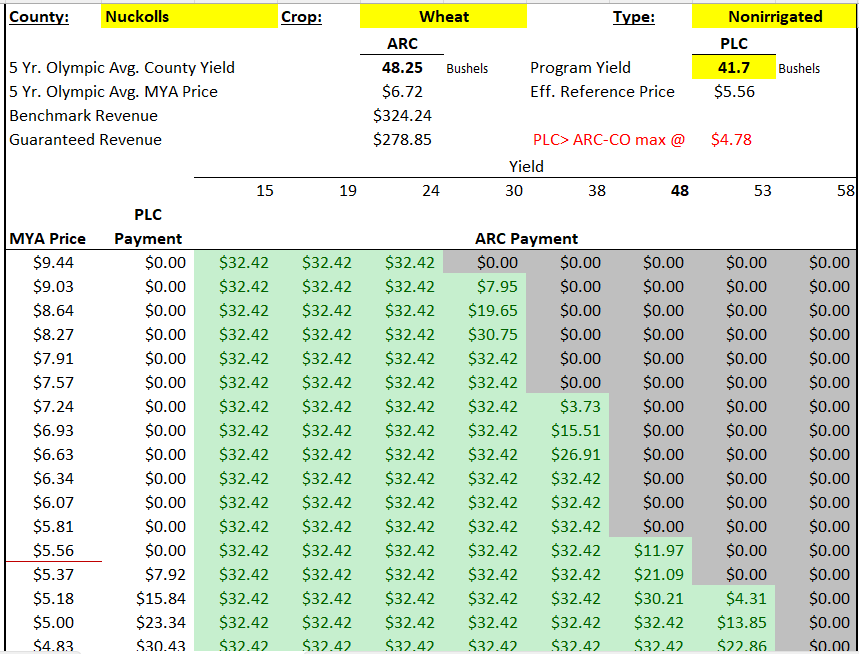Select the Benchmark Revenue value $324.24

point(402,116)
